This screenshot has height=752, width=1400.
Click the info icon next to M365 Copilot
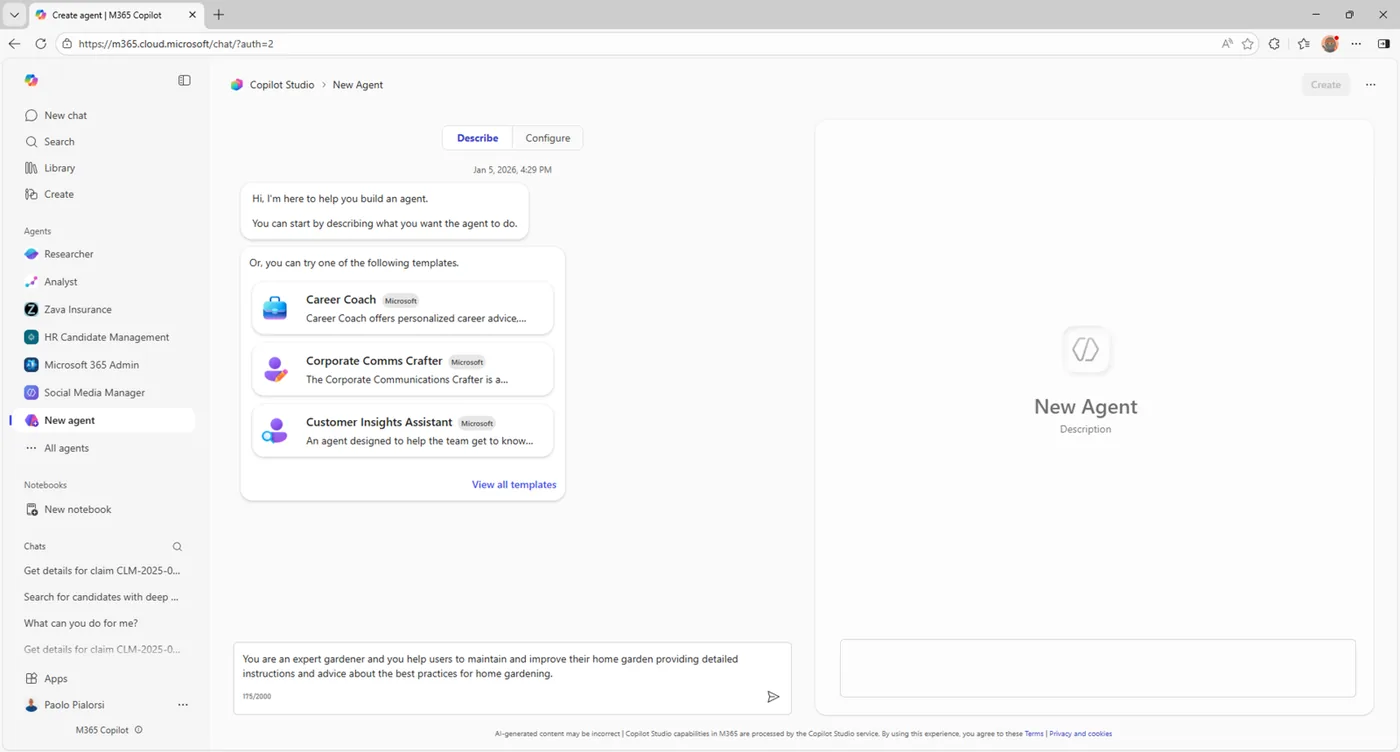pos(139,730)
